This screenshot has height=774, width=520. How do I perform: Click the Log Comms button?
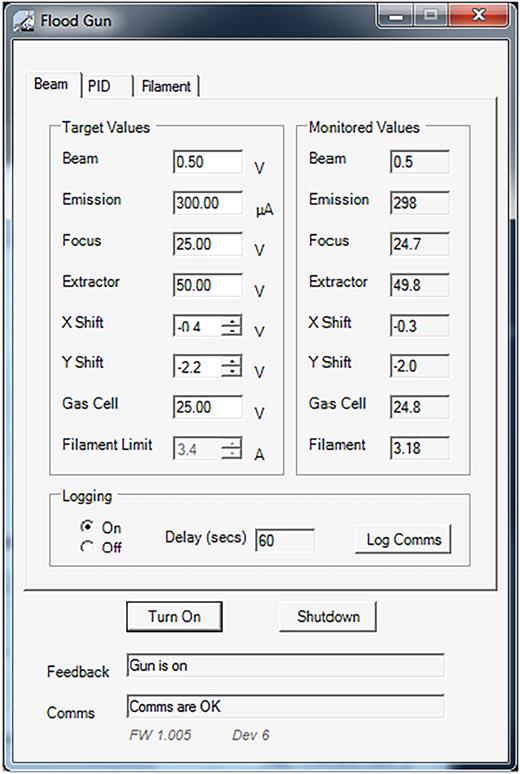403,539
